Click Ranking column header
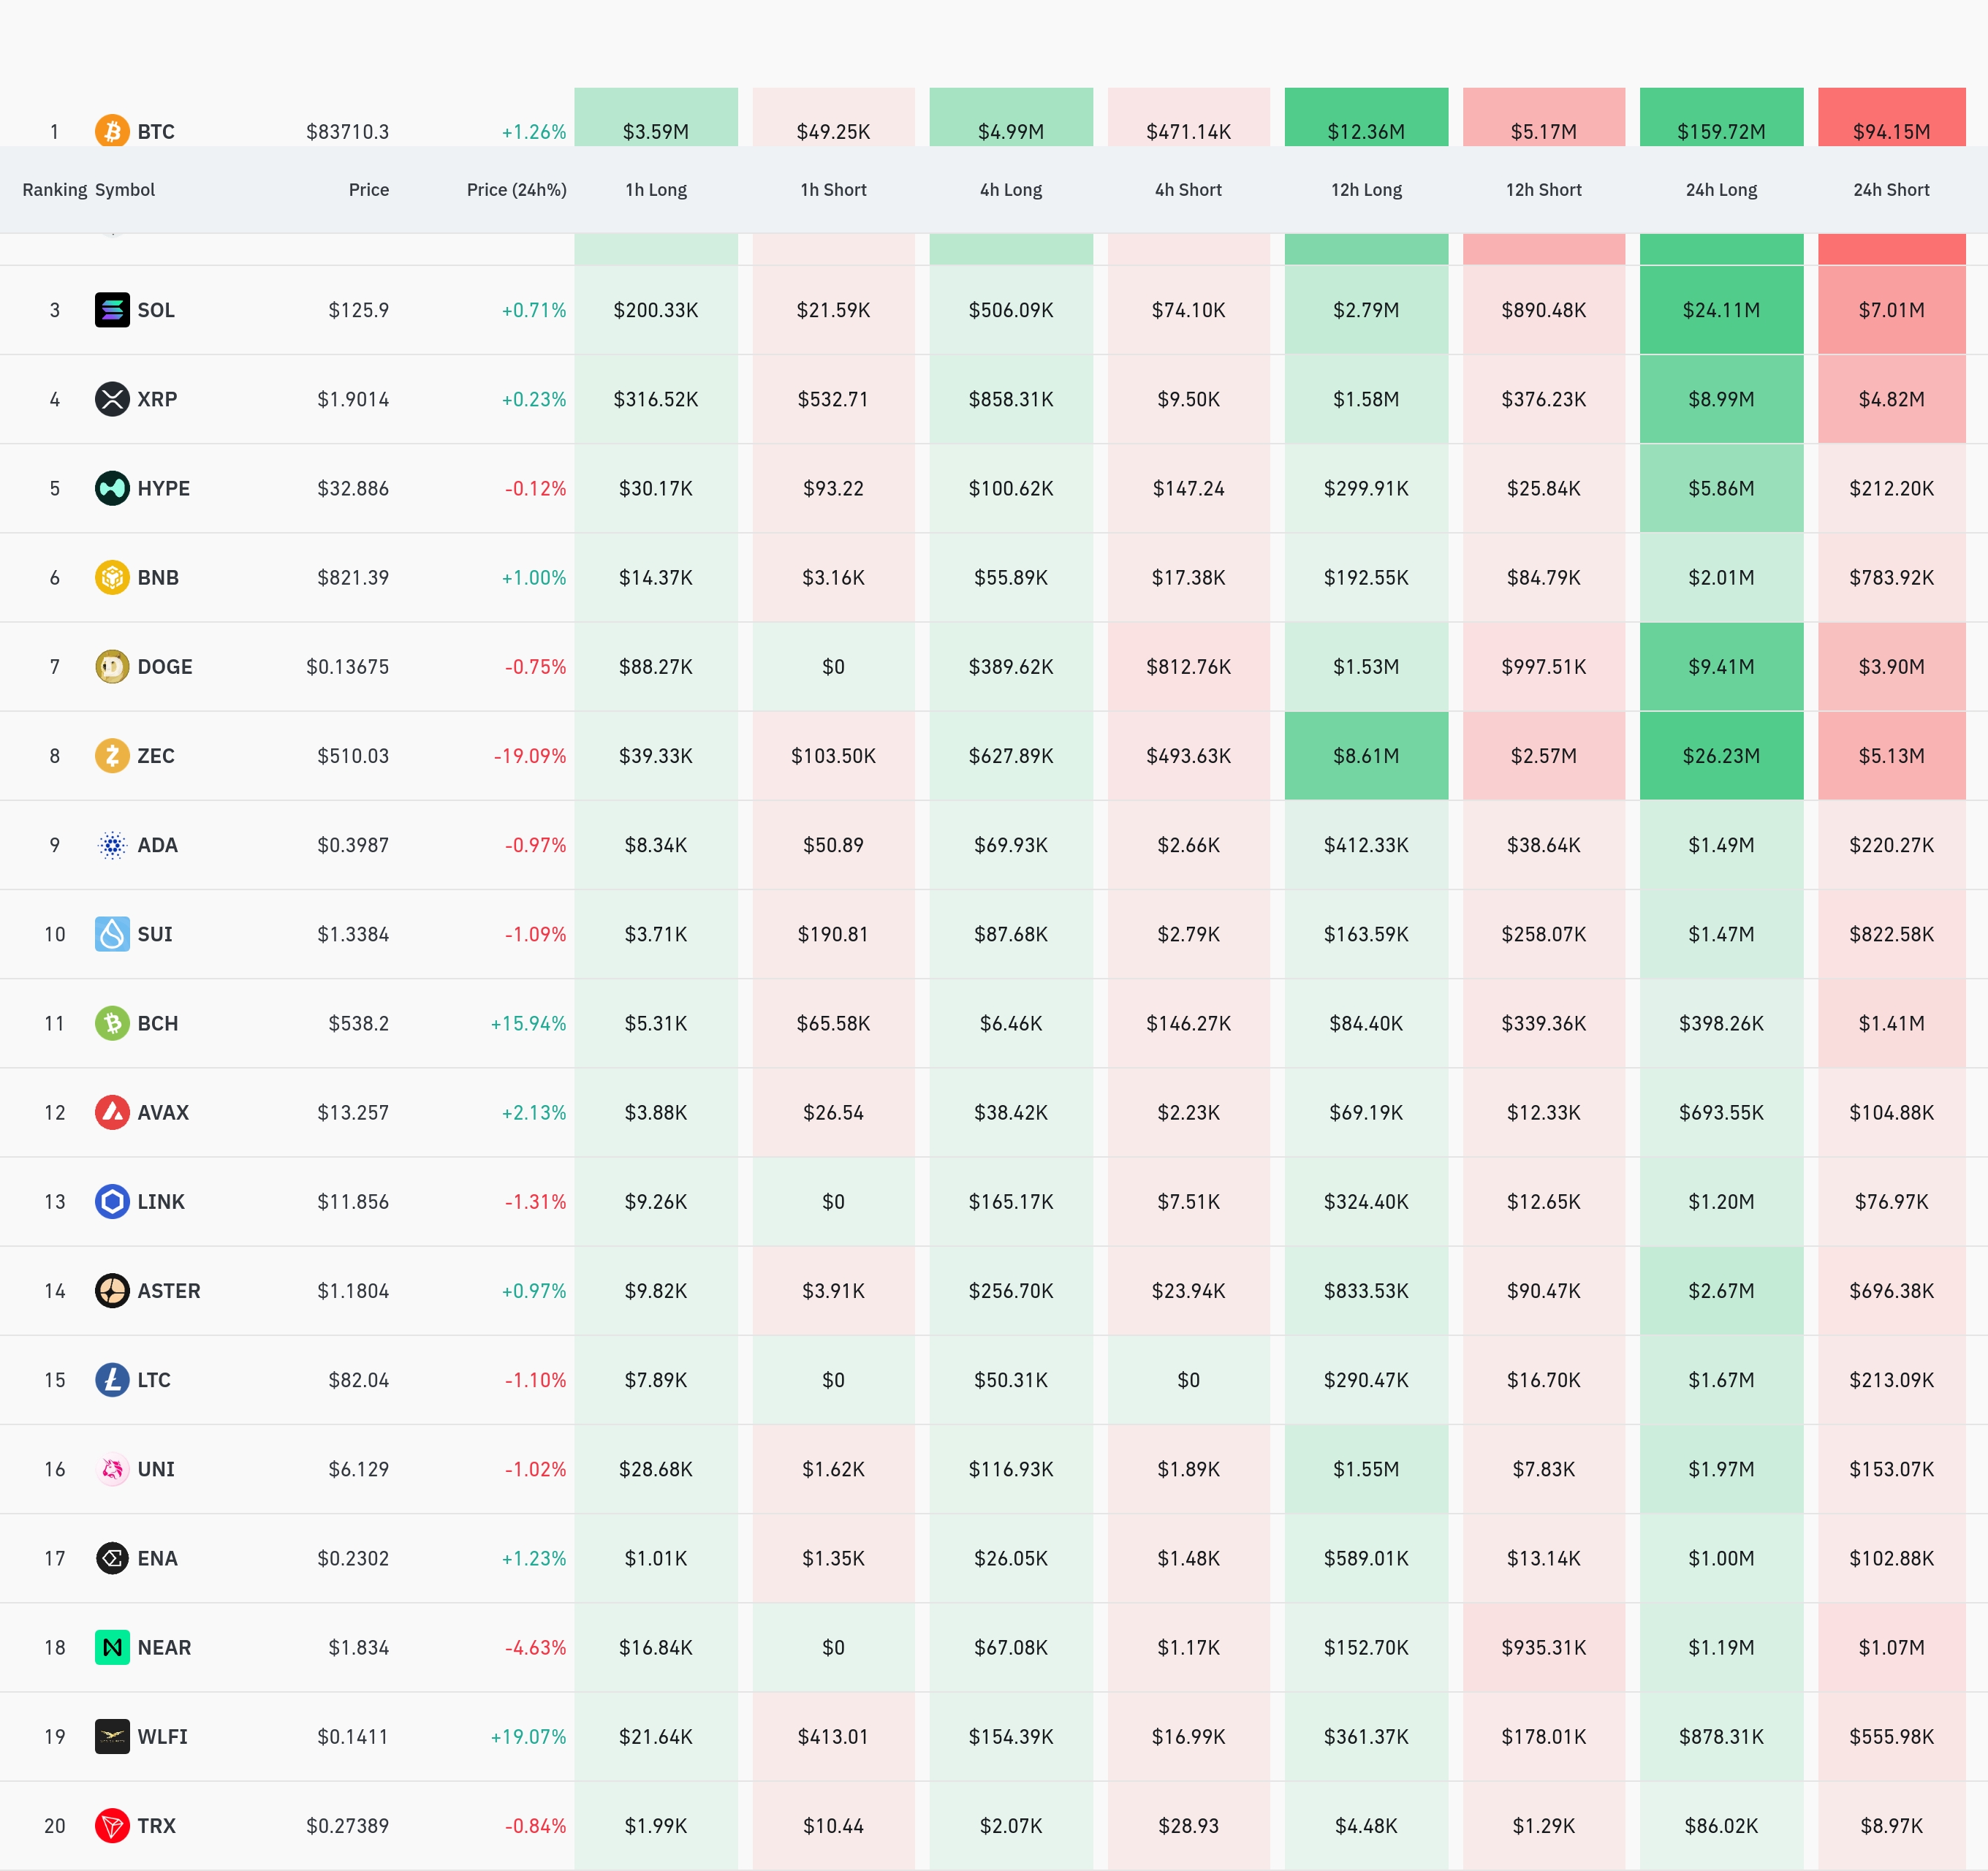The height and width of the screenshot is (1871, 1988). click(x=54, y=190)
